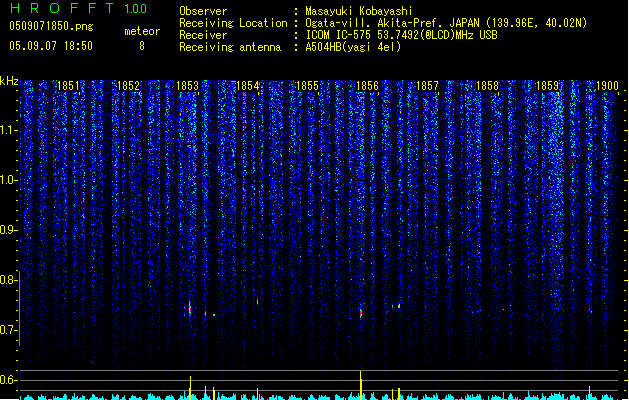The width and height of the screenshot is (629, 400).
Task: Click the 1900 time marker
Action: click(x=607, y=86)
